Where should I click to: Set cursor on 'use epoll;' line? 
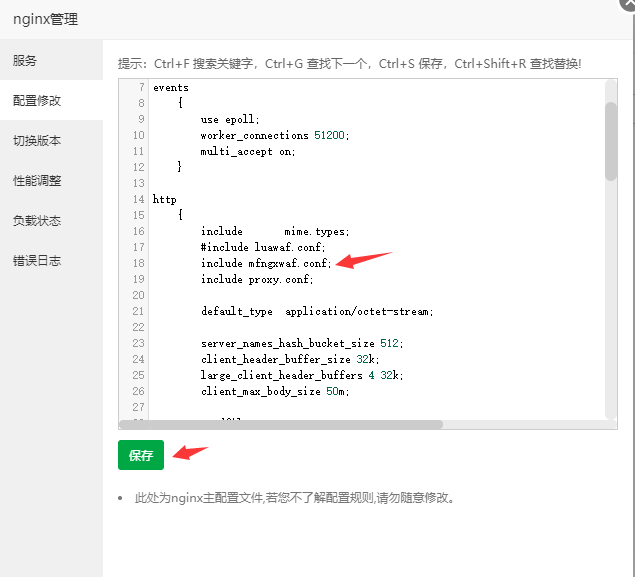click(230, 119)
